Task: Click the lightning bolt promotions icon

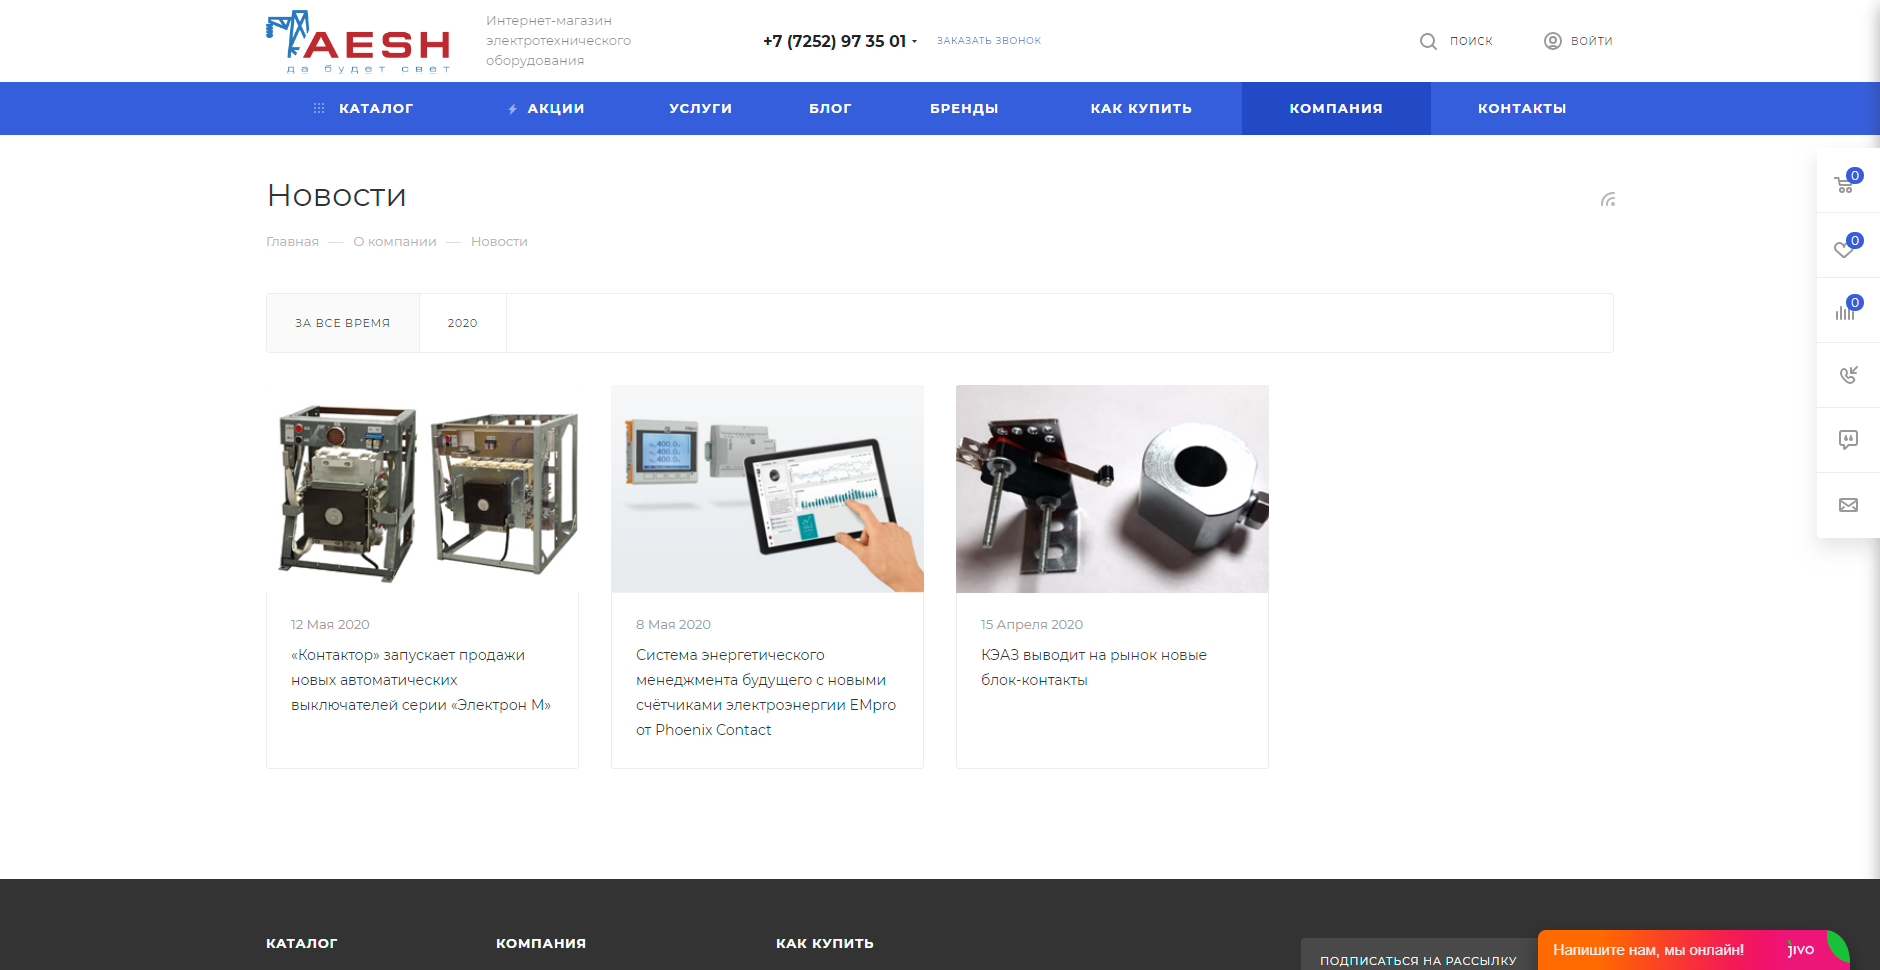Action: tap(512, 109)
